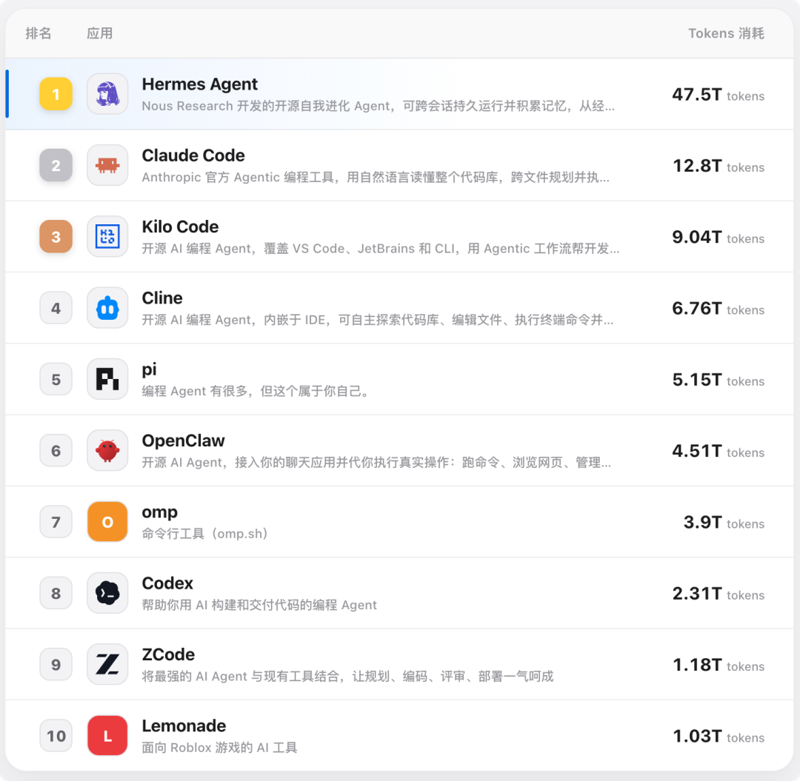Click the 面向 Roblox 游戏 description
Viewport: 800px width, 781px height.
point(219,748)
